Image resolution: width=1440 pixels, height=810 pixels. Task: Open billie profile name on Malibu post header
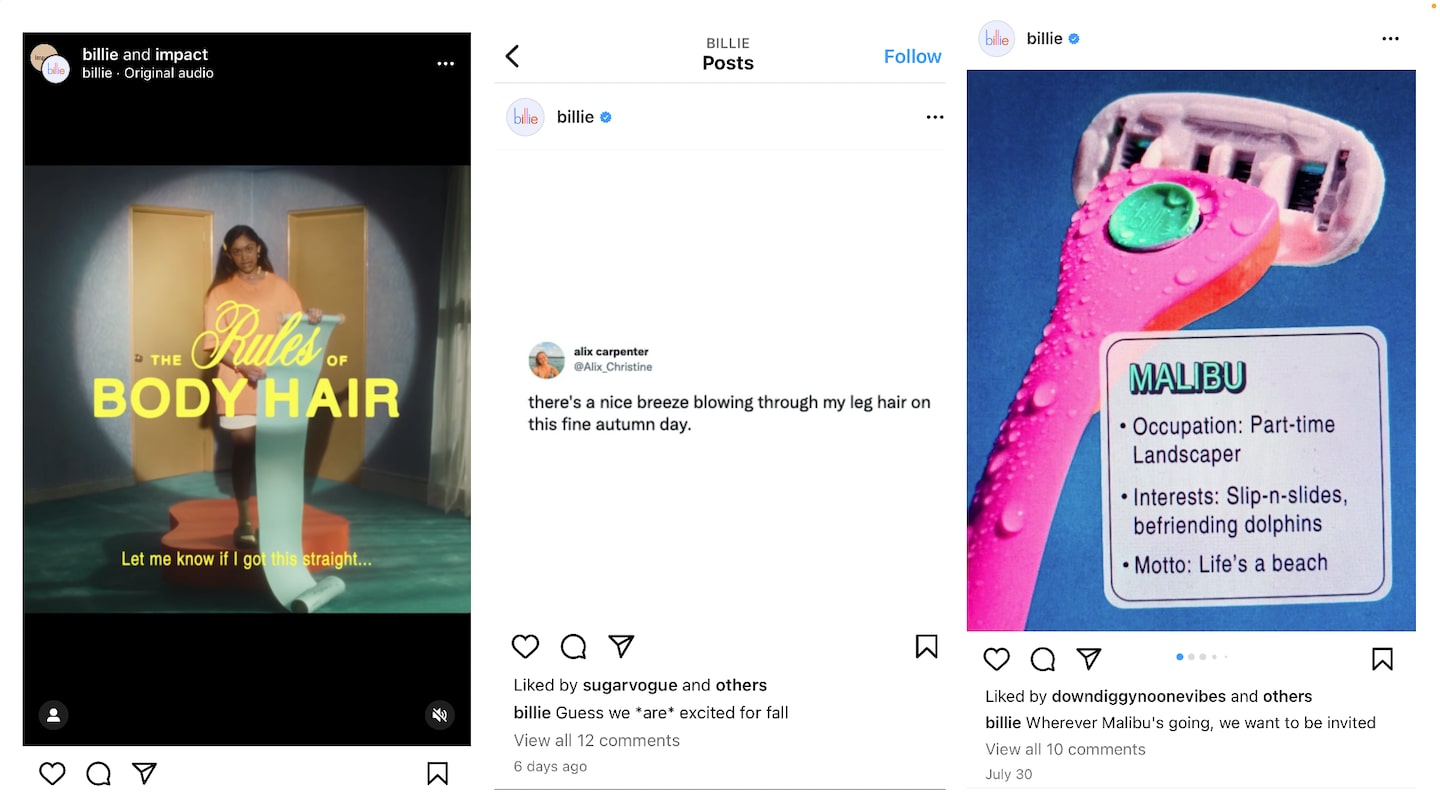[x=1044, y=38]
